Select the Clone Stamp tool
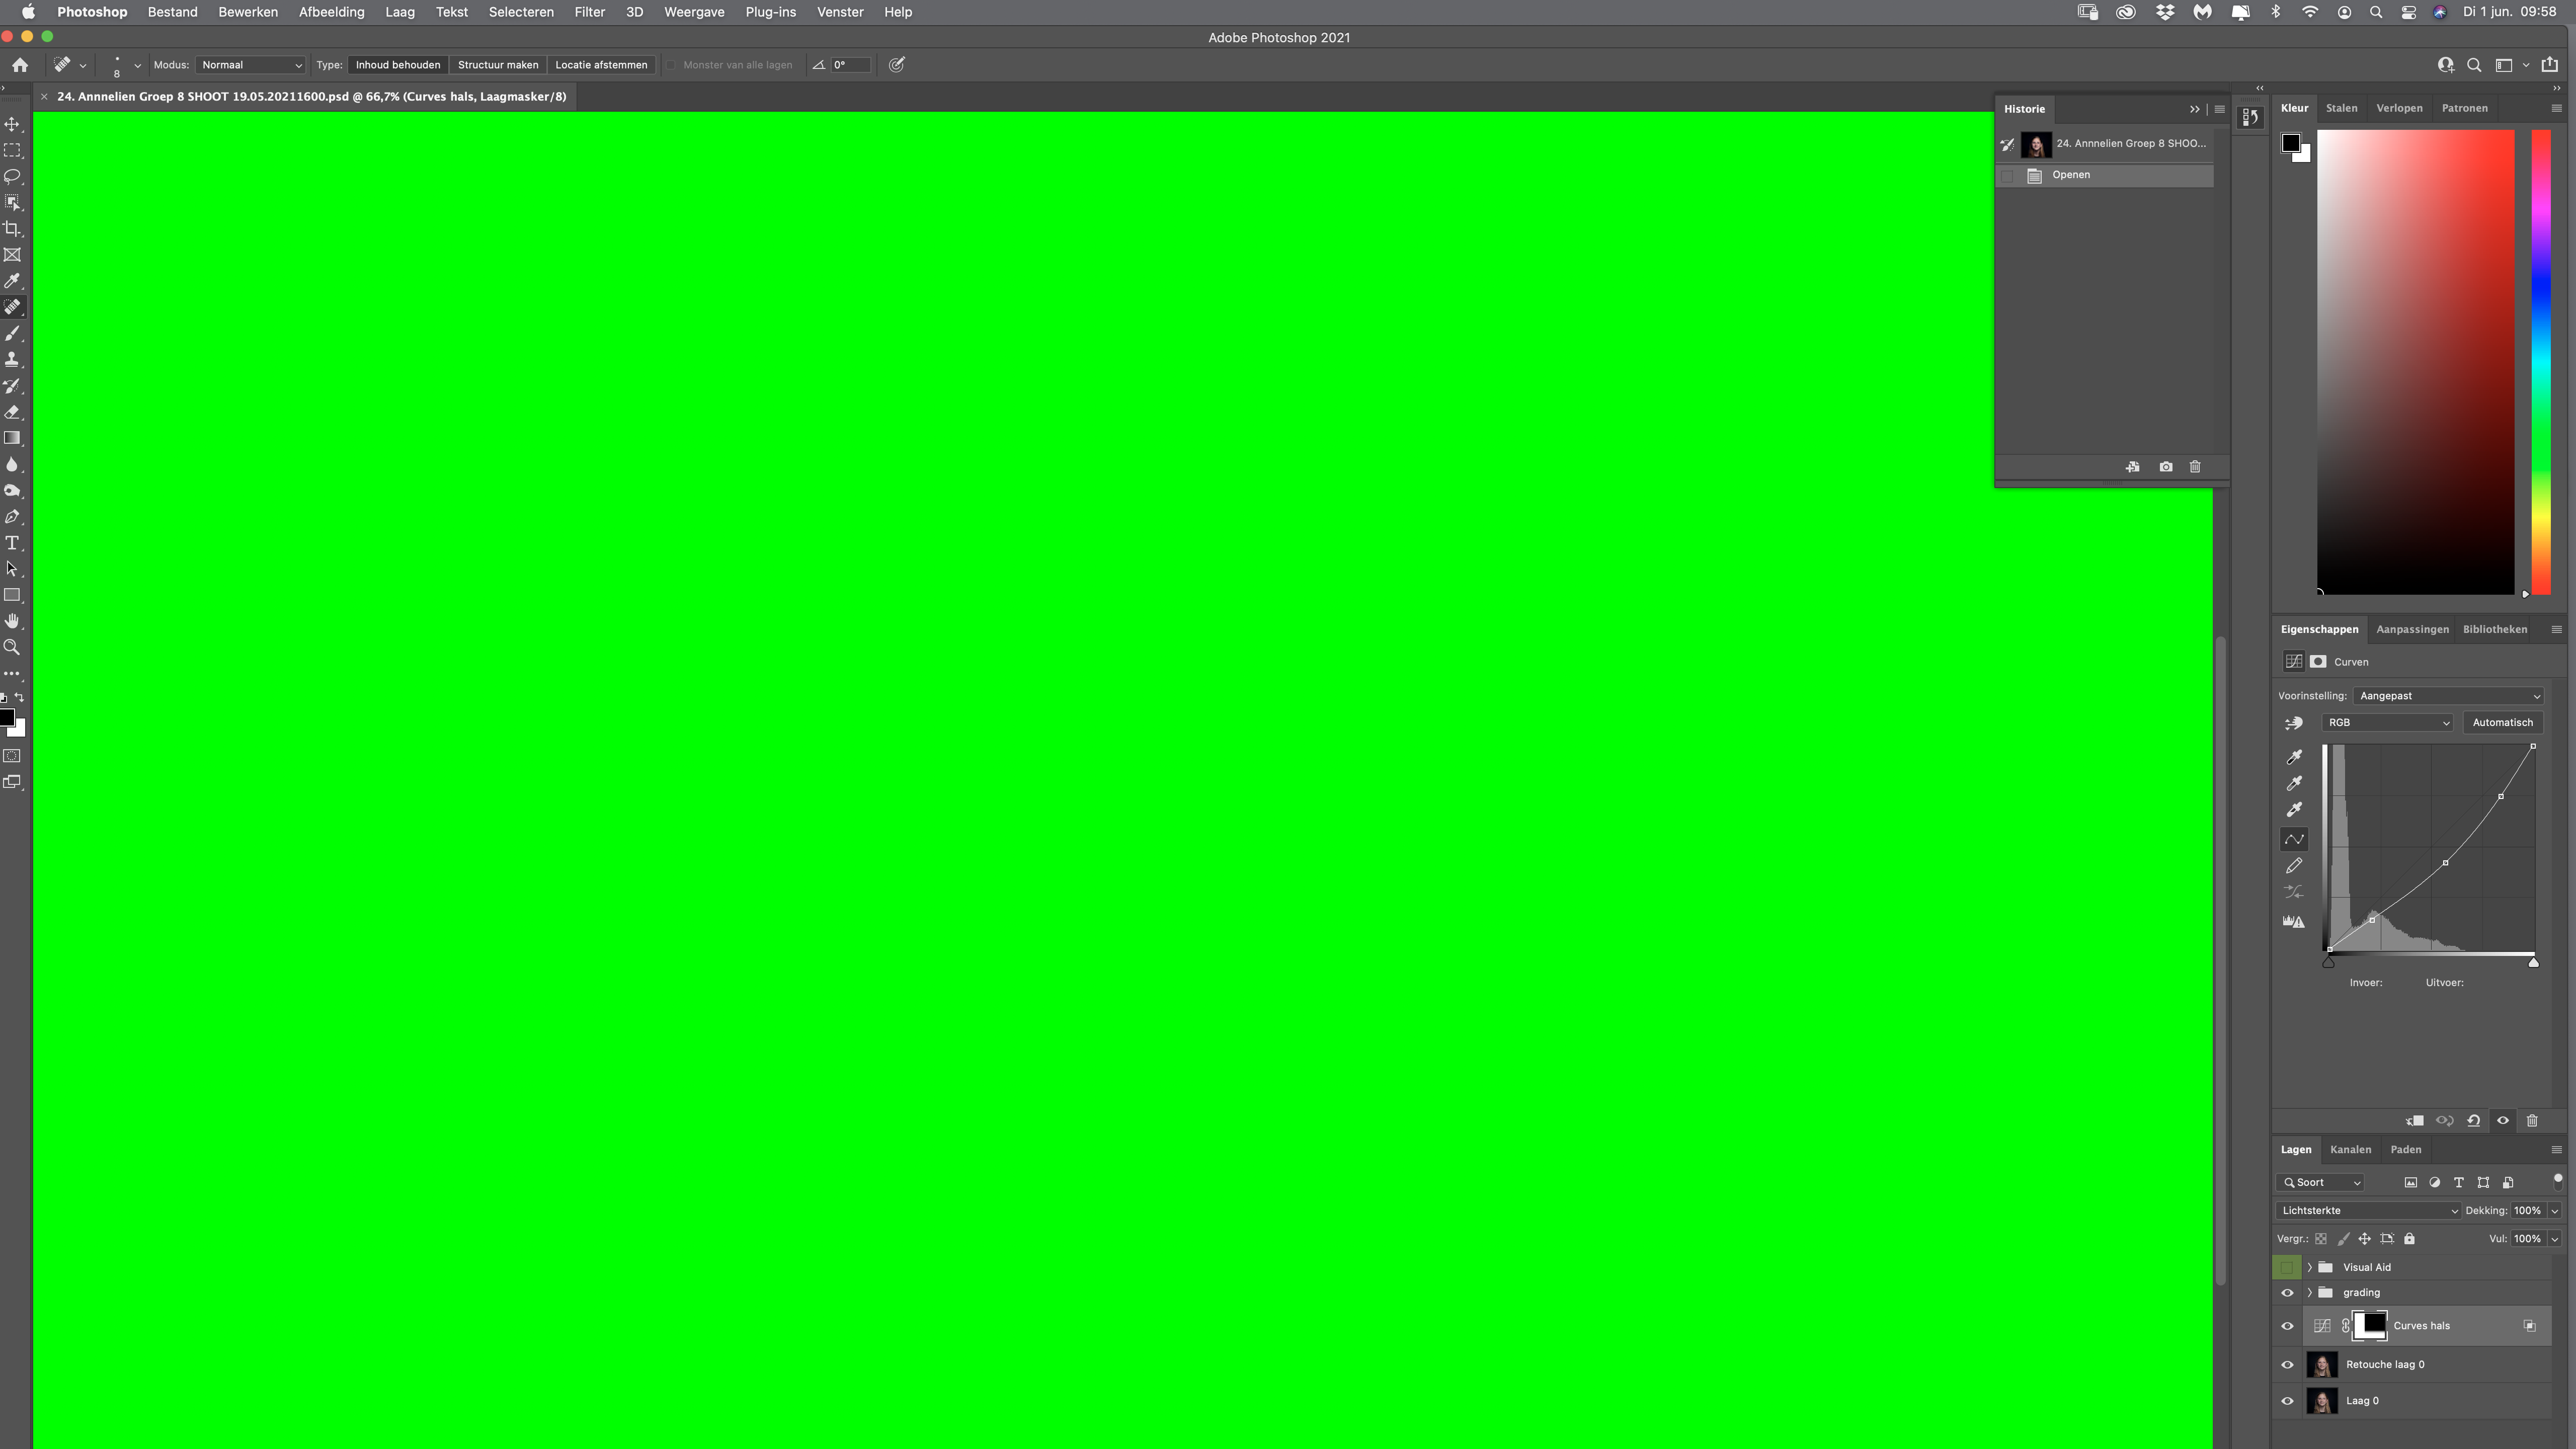Image resolution: width=2576 pixels, height=1449 pixels. 13,359
